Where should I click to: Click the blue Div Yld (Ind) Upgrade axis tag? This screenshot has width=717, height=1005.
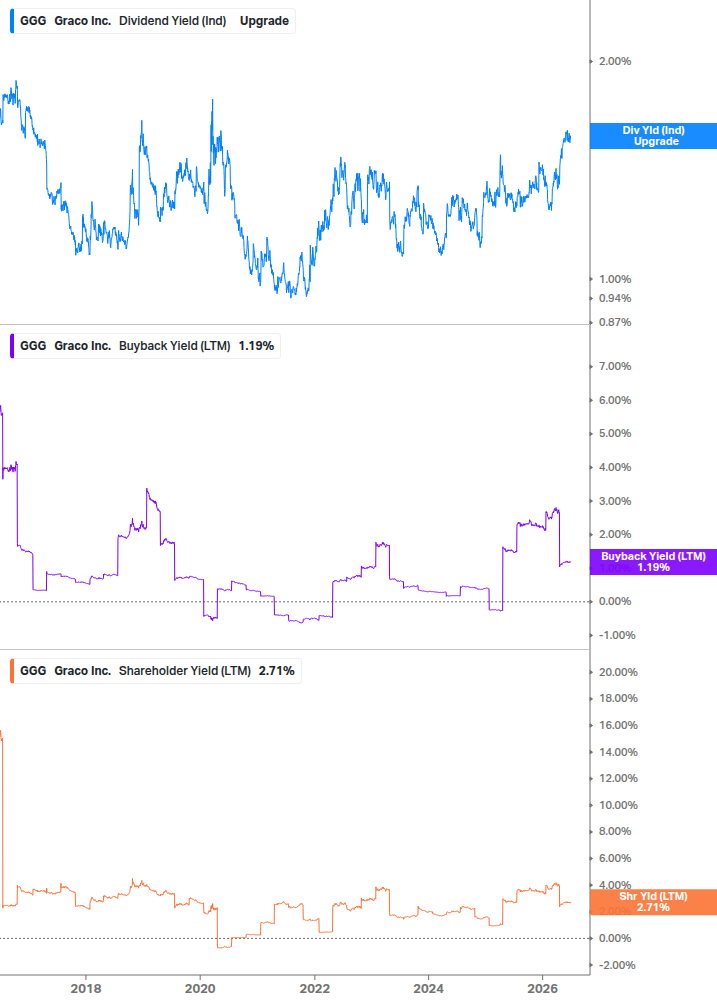point(653,136)
